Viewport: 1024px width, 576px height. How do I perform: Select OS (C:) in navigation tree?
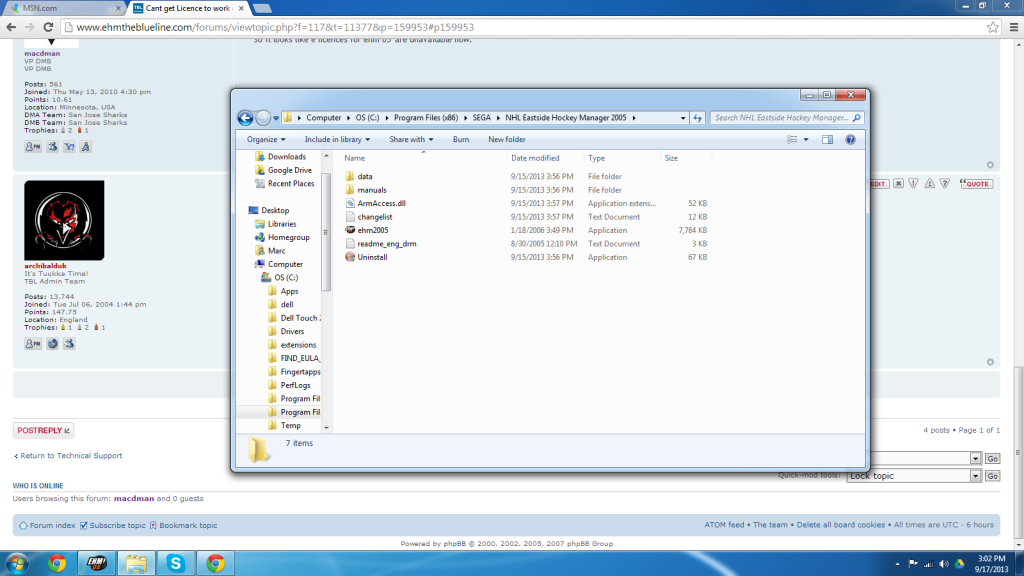(x=286, y=278)
